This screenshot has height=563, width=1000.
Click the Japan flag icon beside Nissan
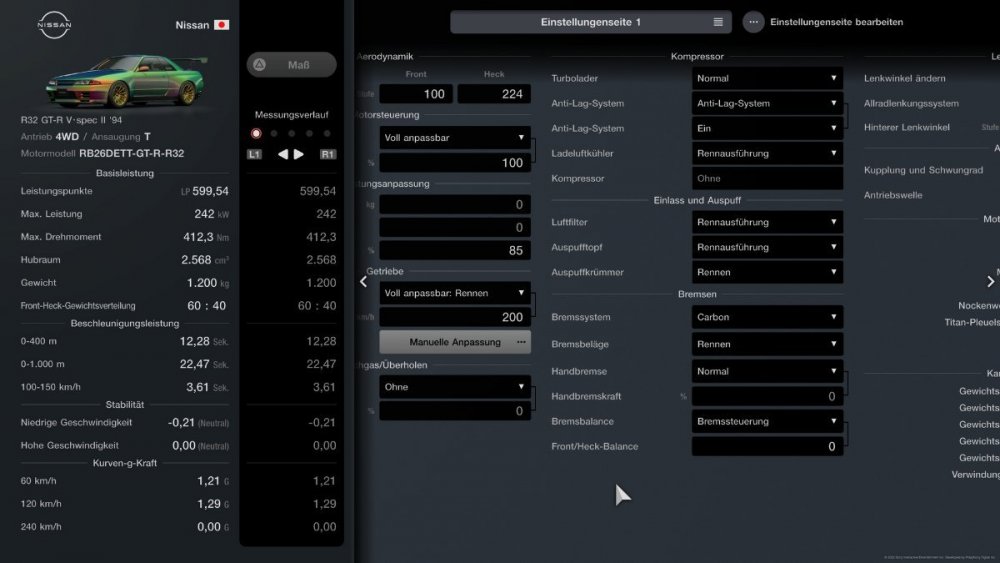[x=221, y=25]
